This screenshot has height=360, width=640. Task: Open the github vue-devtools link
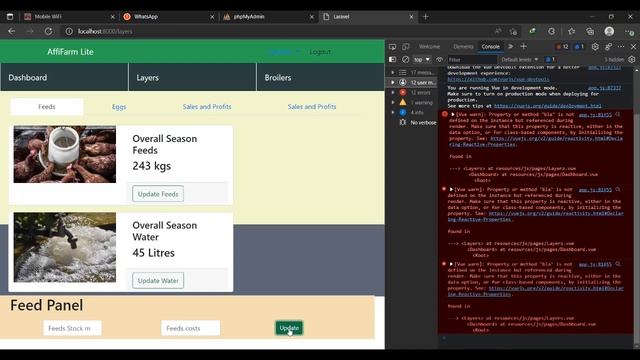498,79
